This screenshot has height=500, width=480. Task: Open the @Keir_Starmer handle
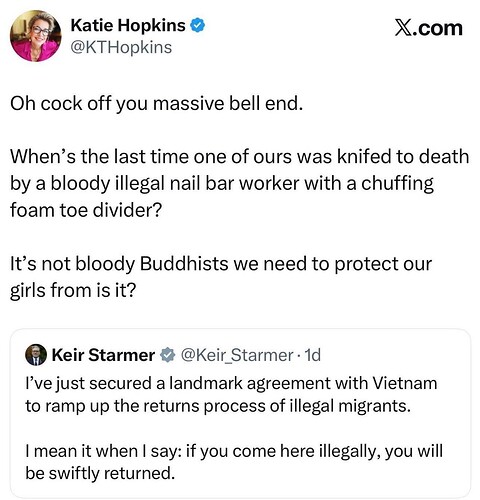(237, 355)
